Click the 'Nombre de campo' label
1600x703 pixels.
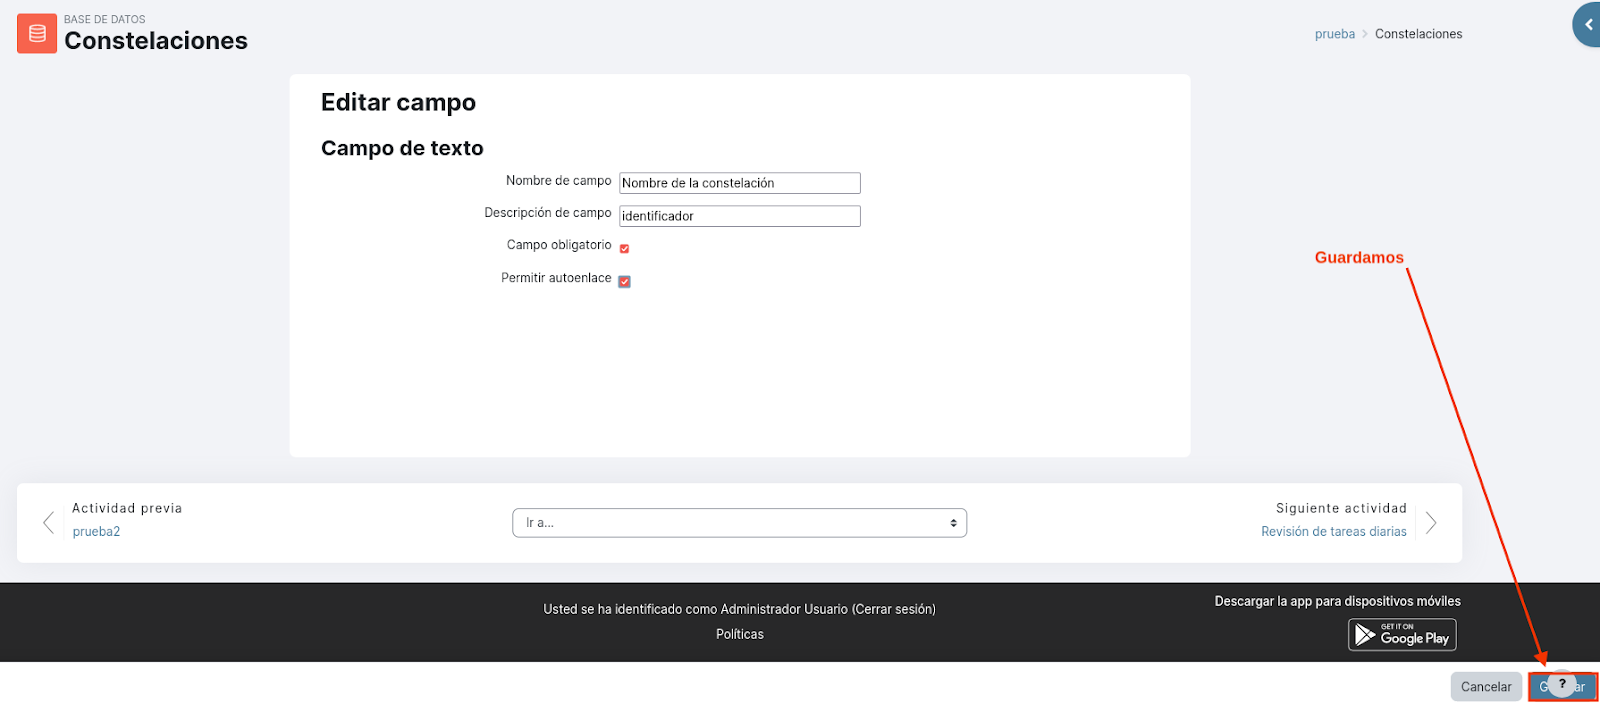(558, 181)
